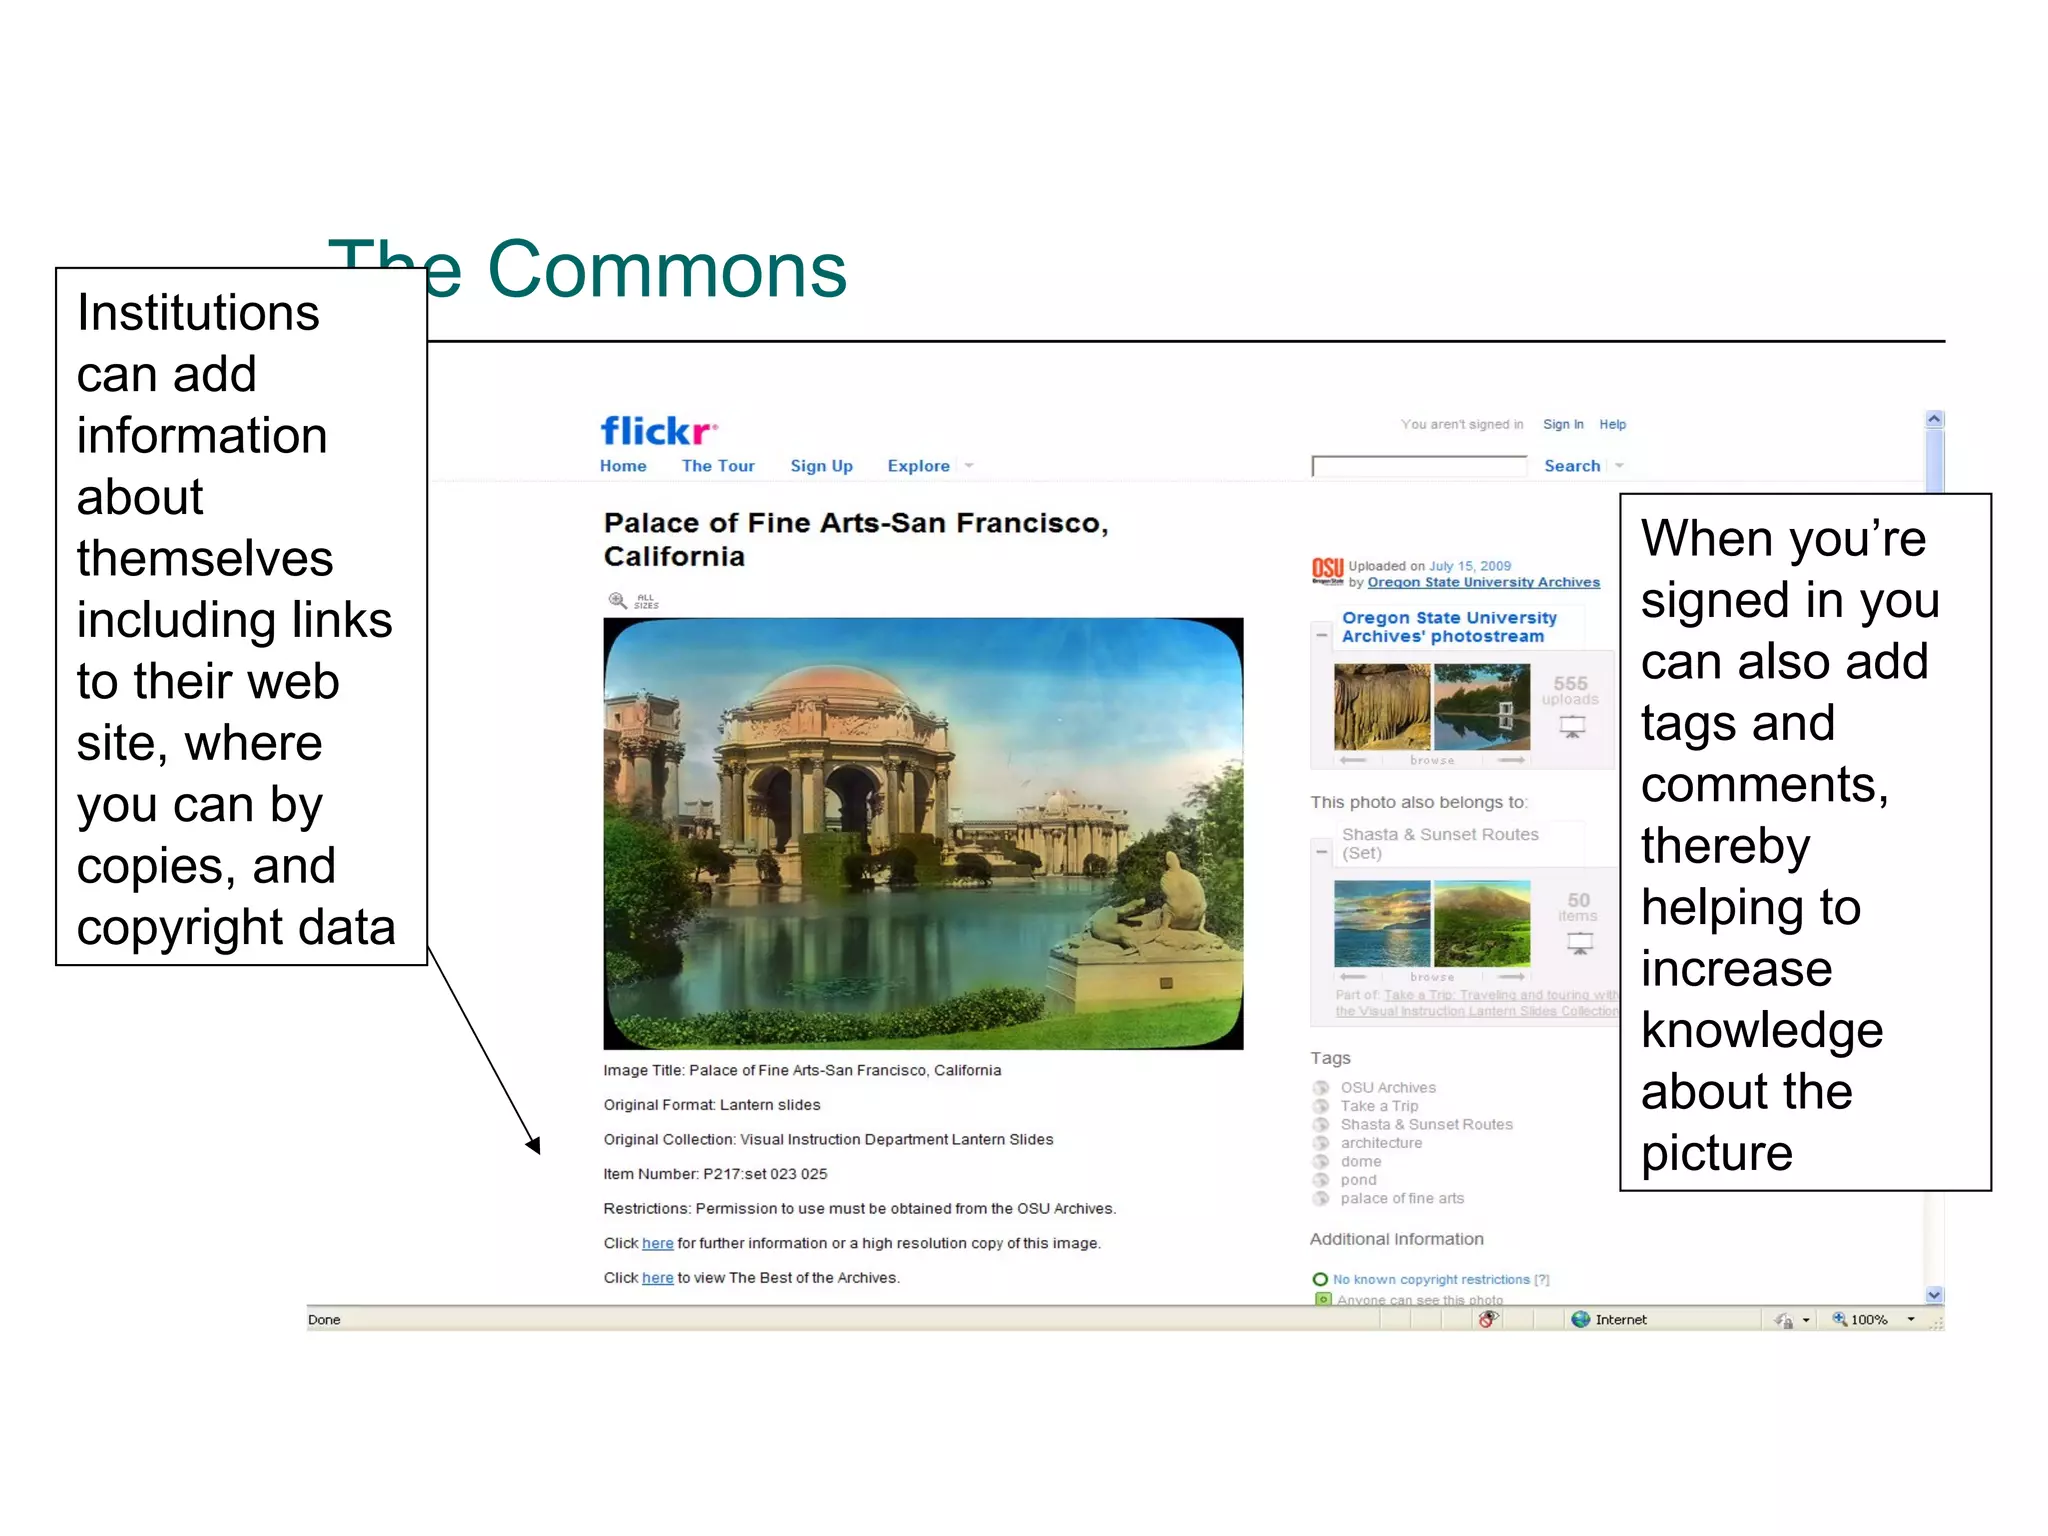Collapse the Shasta & Sunset Routes set panel
The height and width of the screenshot is (1536, 2048).
click(x=1322, y=852)
